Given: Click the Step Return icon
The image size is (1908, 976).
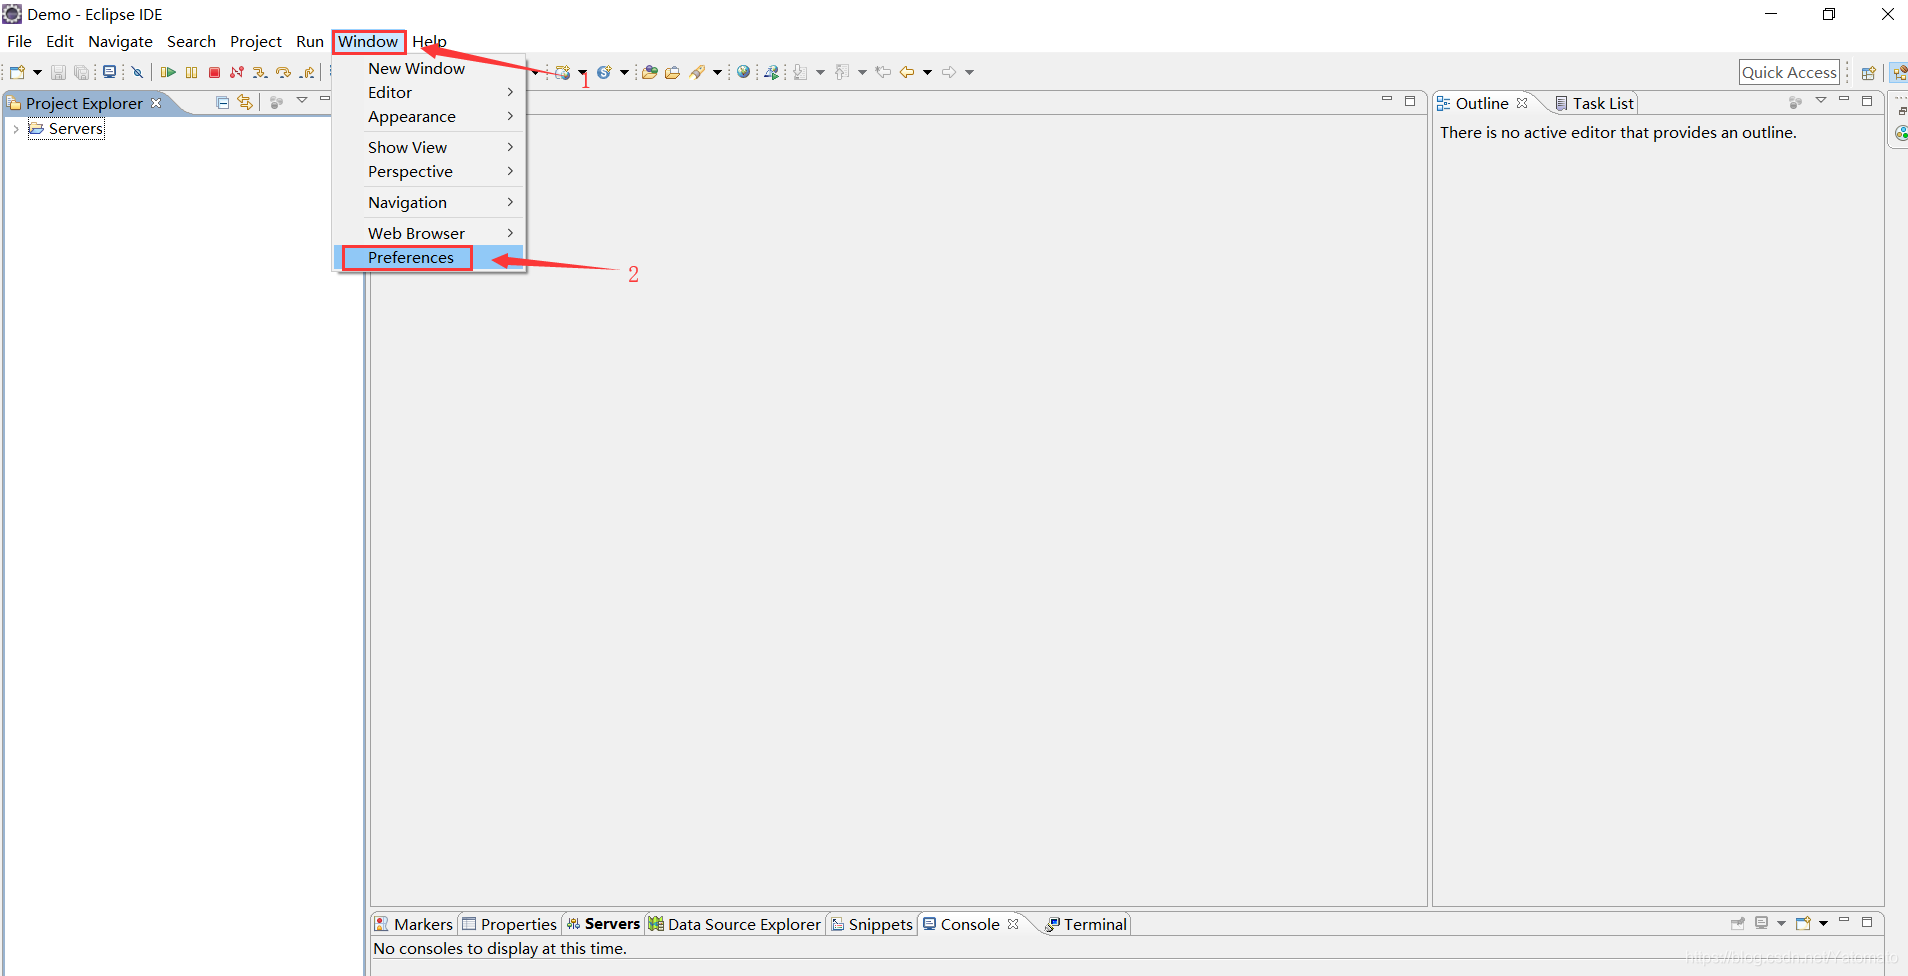Looking at the screenshot, I should coord(308,72).
